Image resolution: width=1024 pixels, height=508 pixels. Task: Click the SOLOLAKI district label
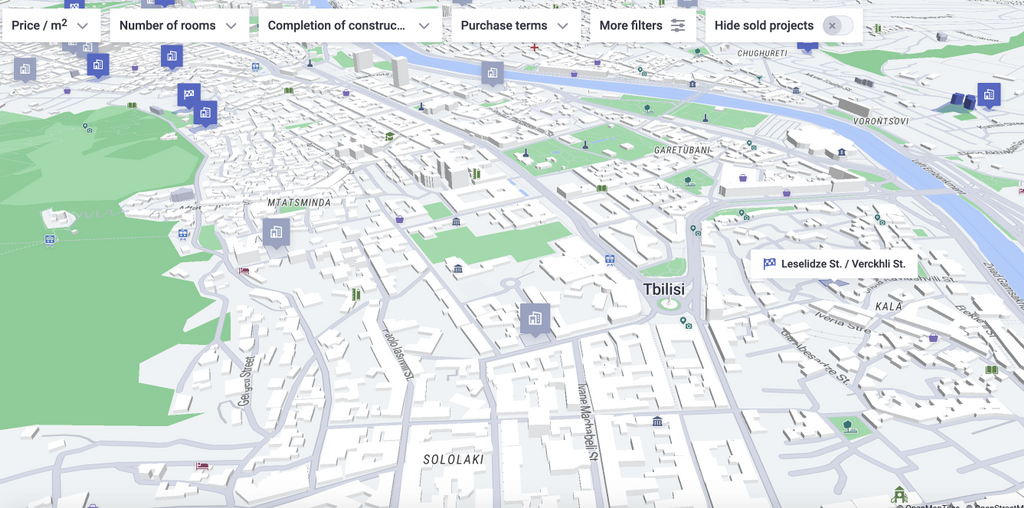coord(453,460)
